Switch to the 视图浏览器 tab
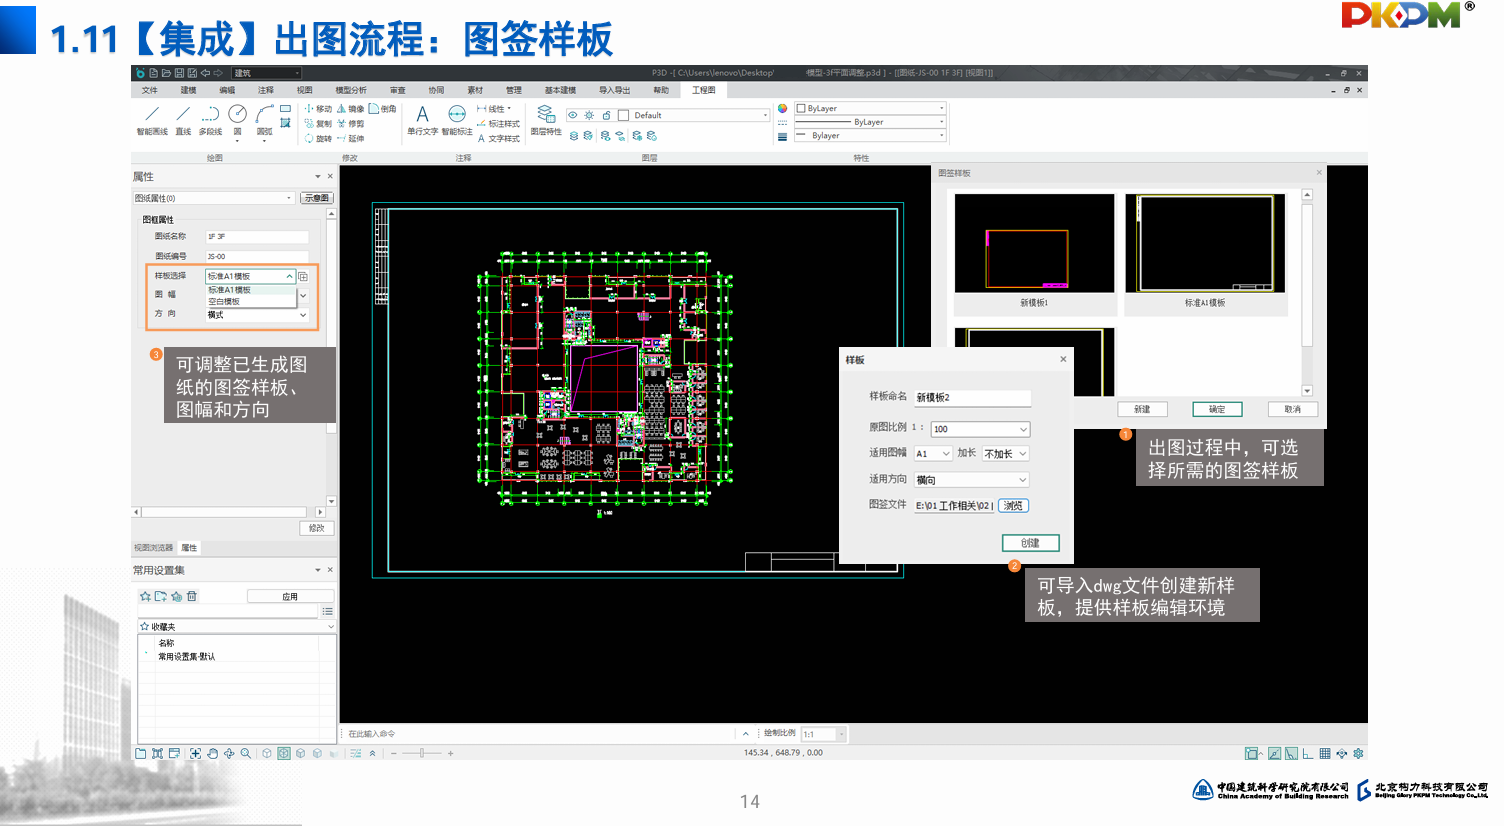 (x=154, y=548)
